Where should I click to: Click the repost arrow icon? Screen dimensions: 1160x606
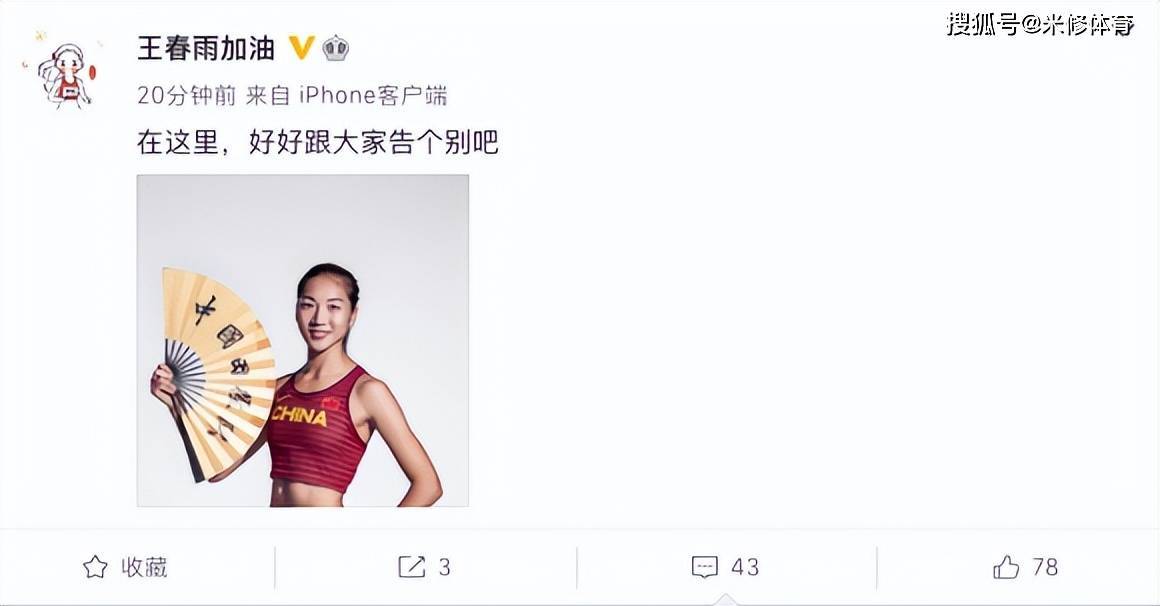pos(411,567)
